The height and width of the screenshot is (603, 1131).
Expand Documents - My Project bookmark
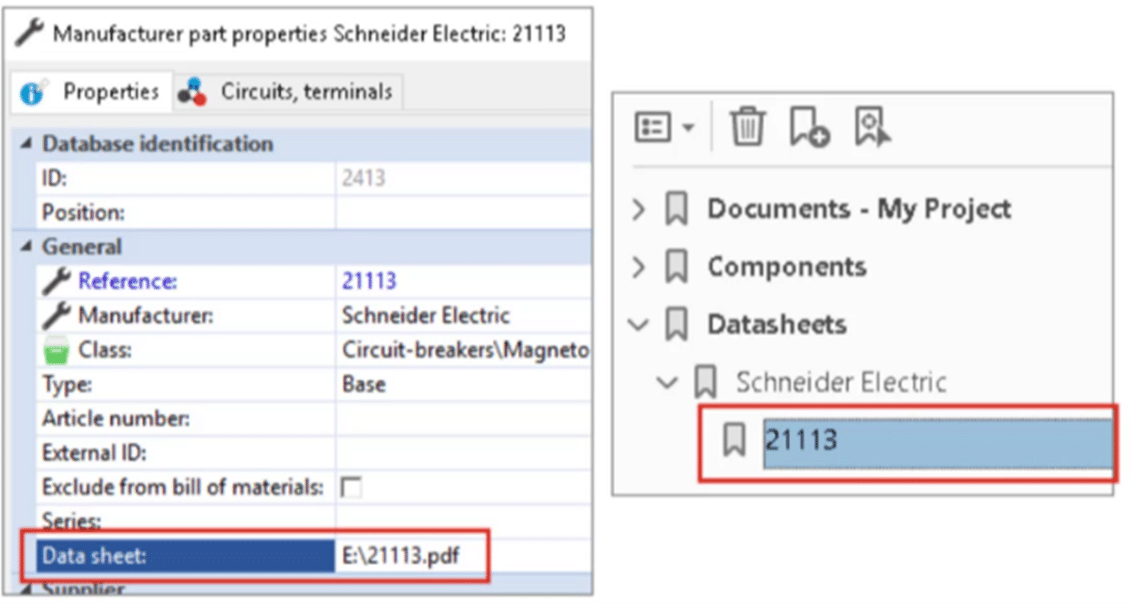click(640, 210)
